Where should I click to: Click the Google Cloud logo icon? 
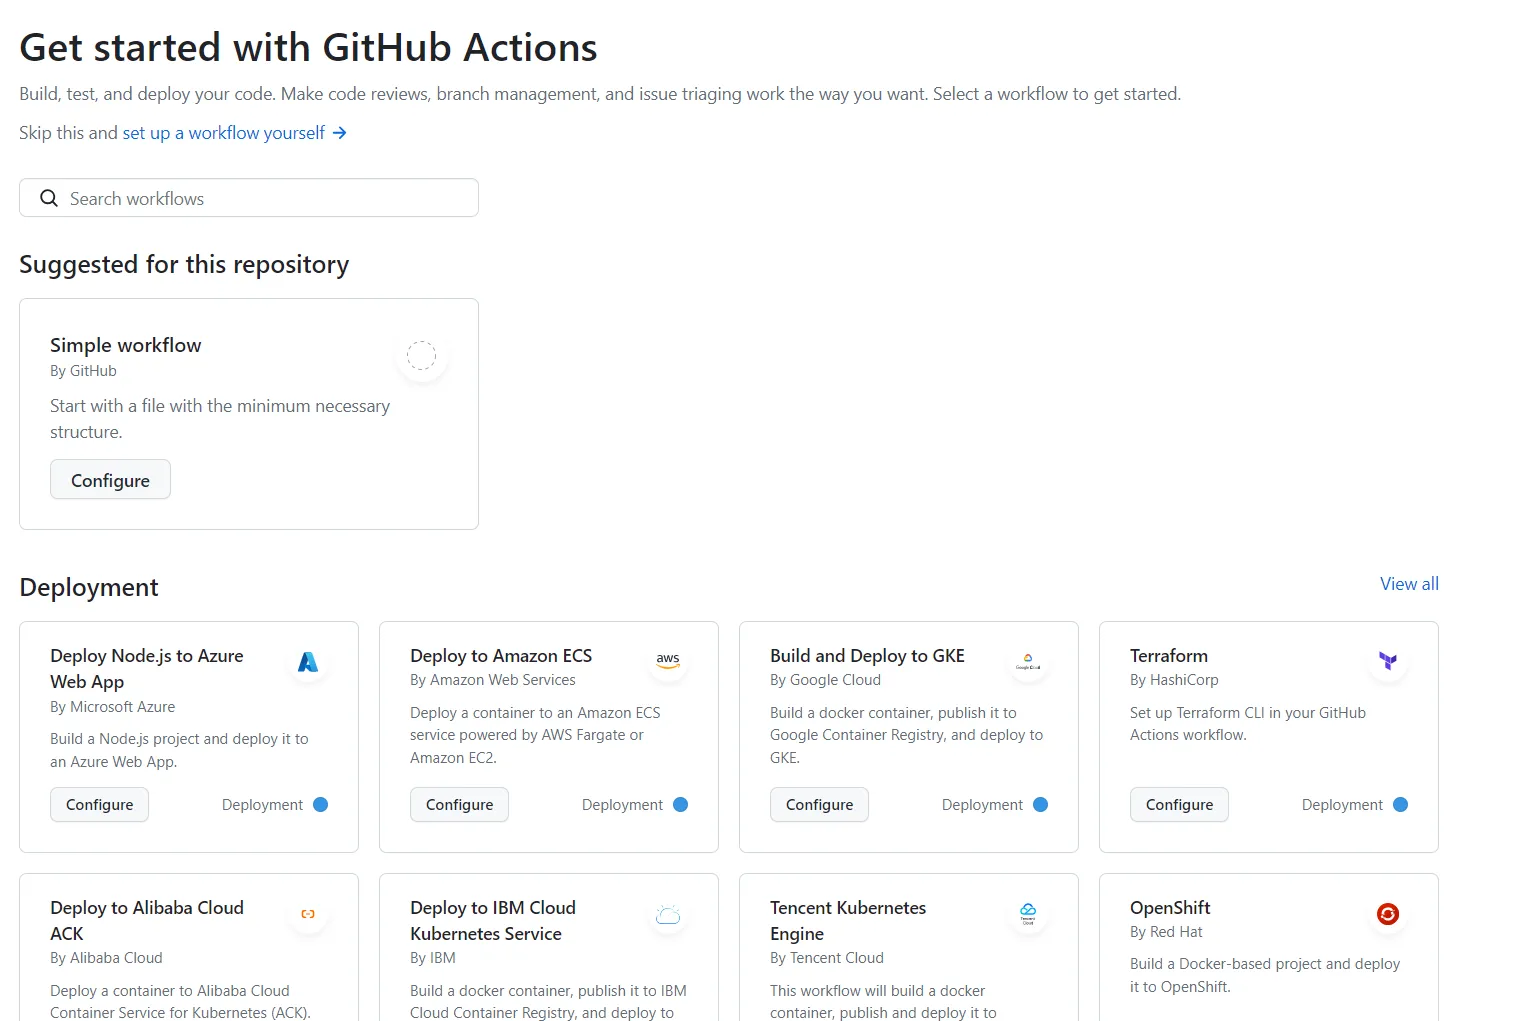coord(1028,662)
